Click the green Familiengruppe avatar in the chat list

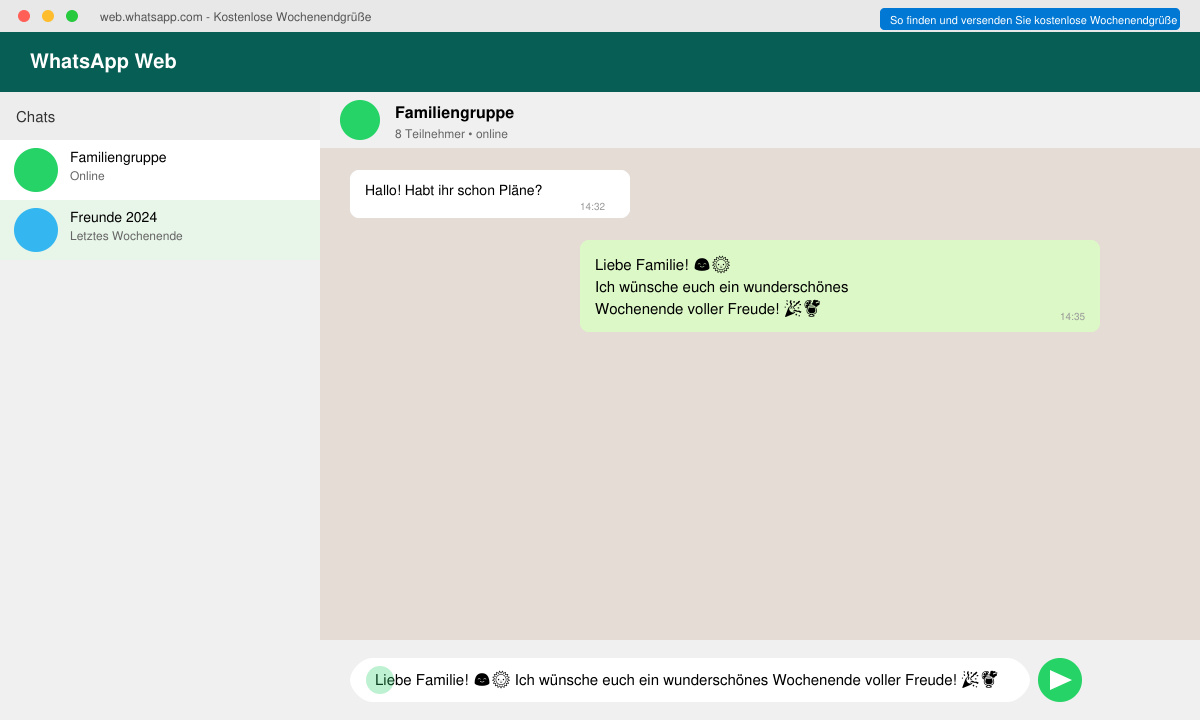click(36, 170)
